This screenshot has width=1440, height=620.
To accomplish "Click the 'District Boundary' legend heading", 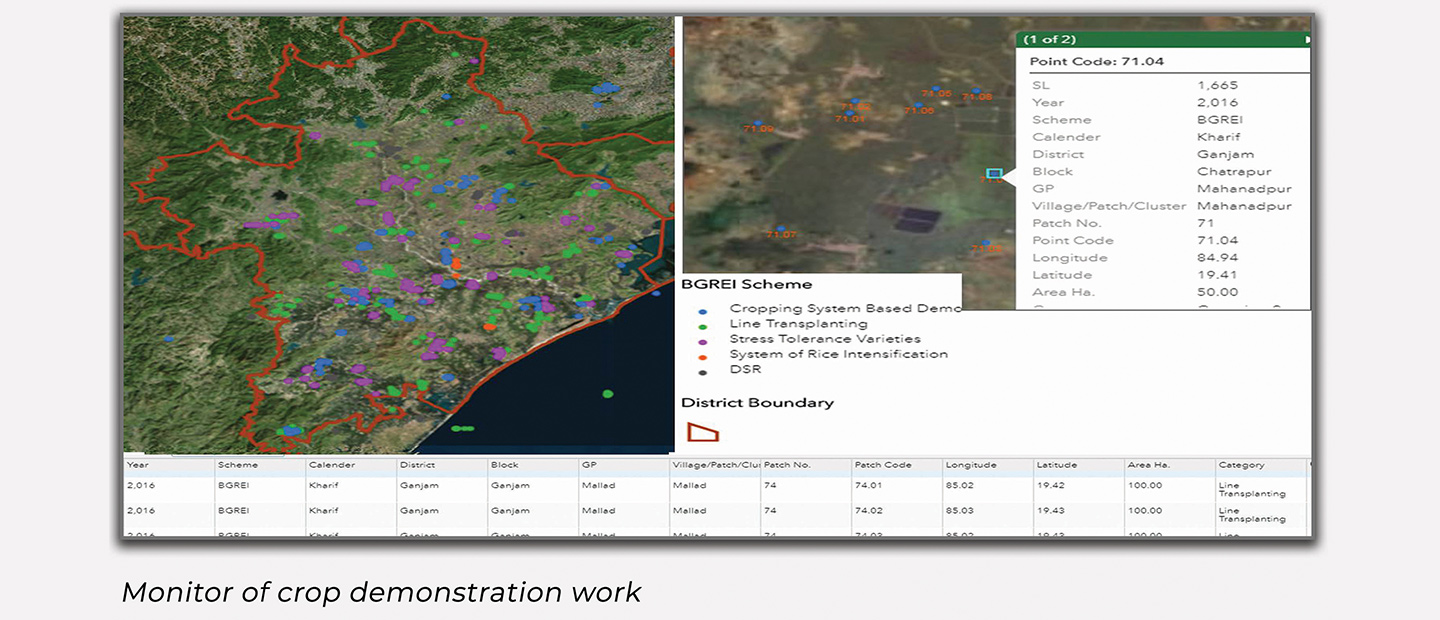I will pyautogui.click(x=757, y=403).
